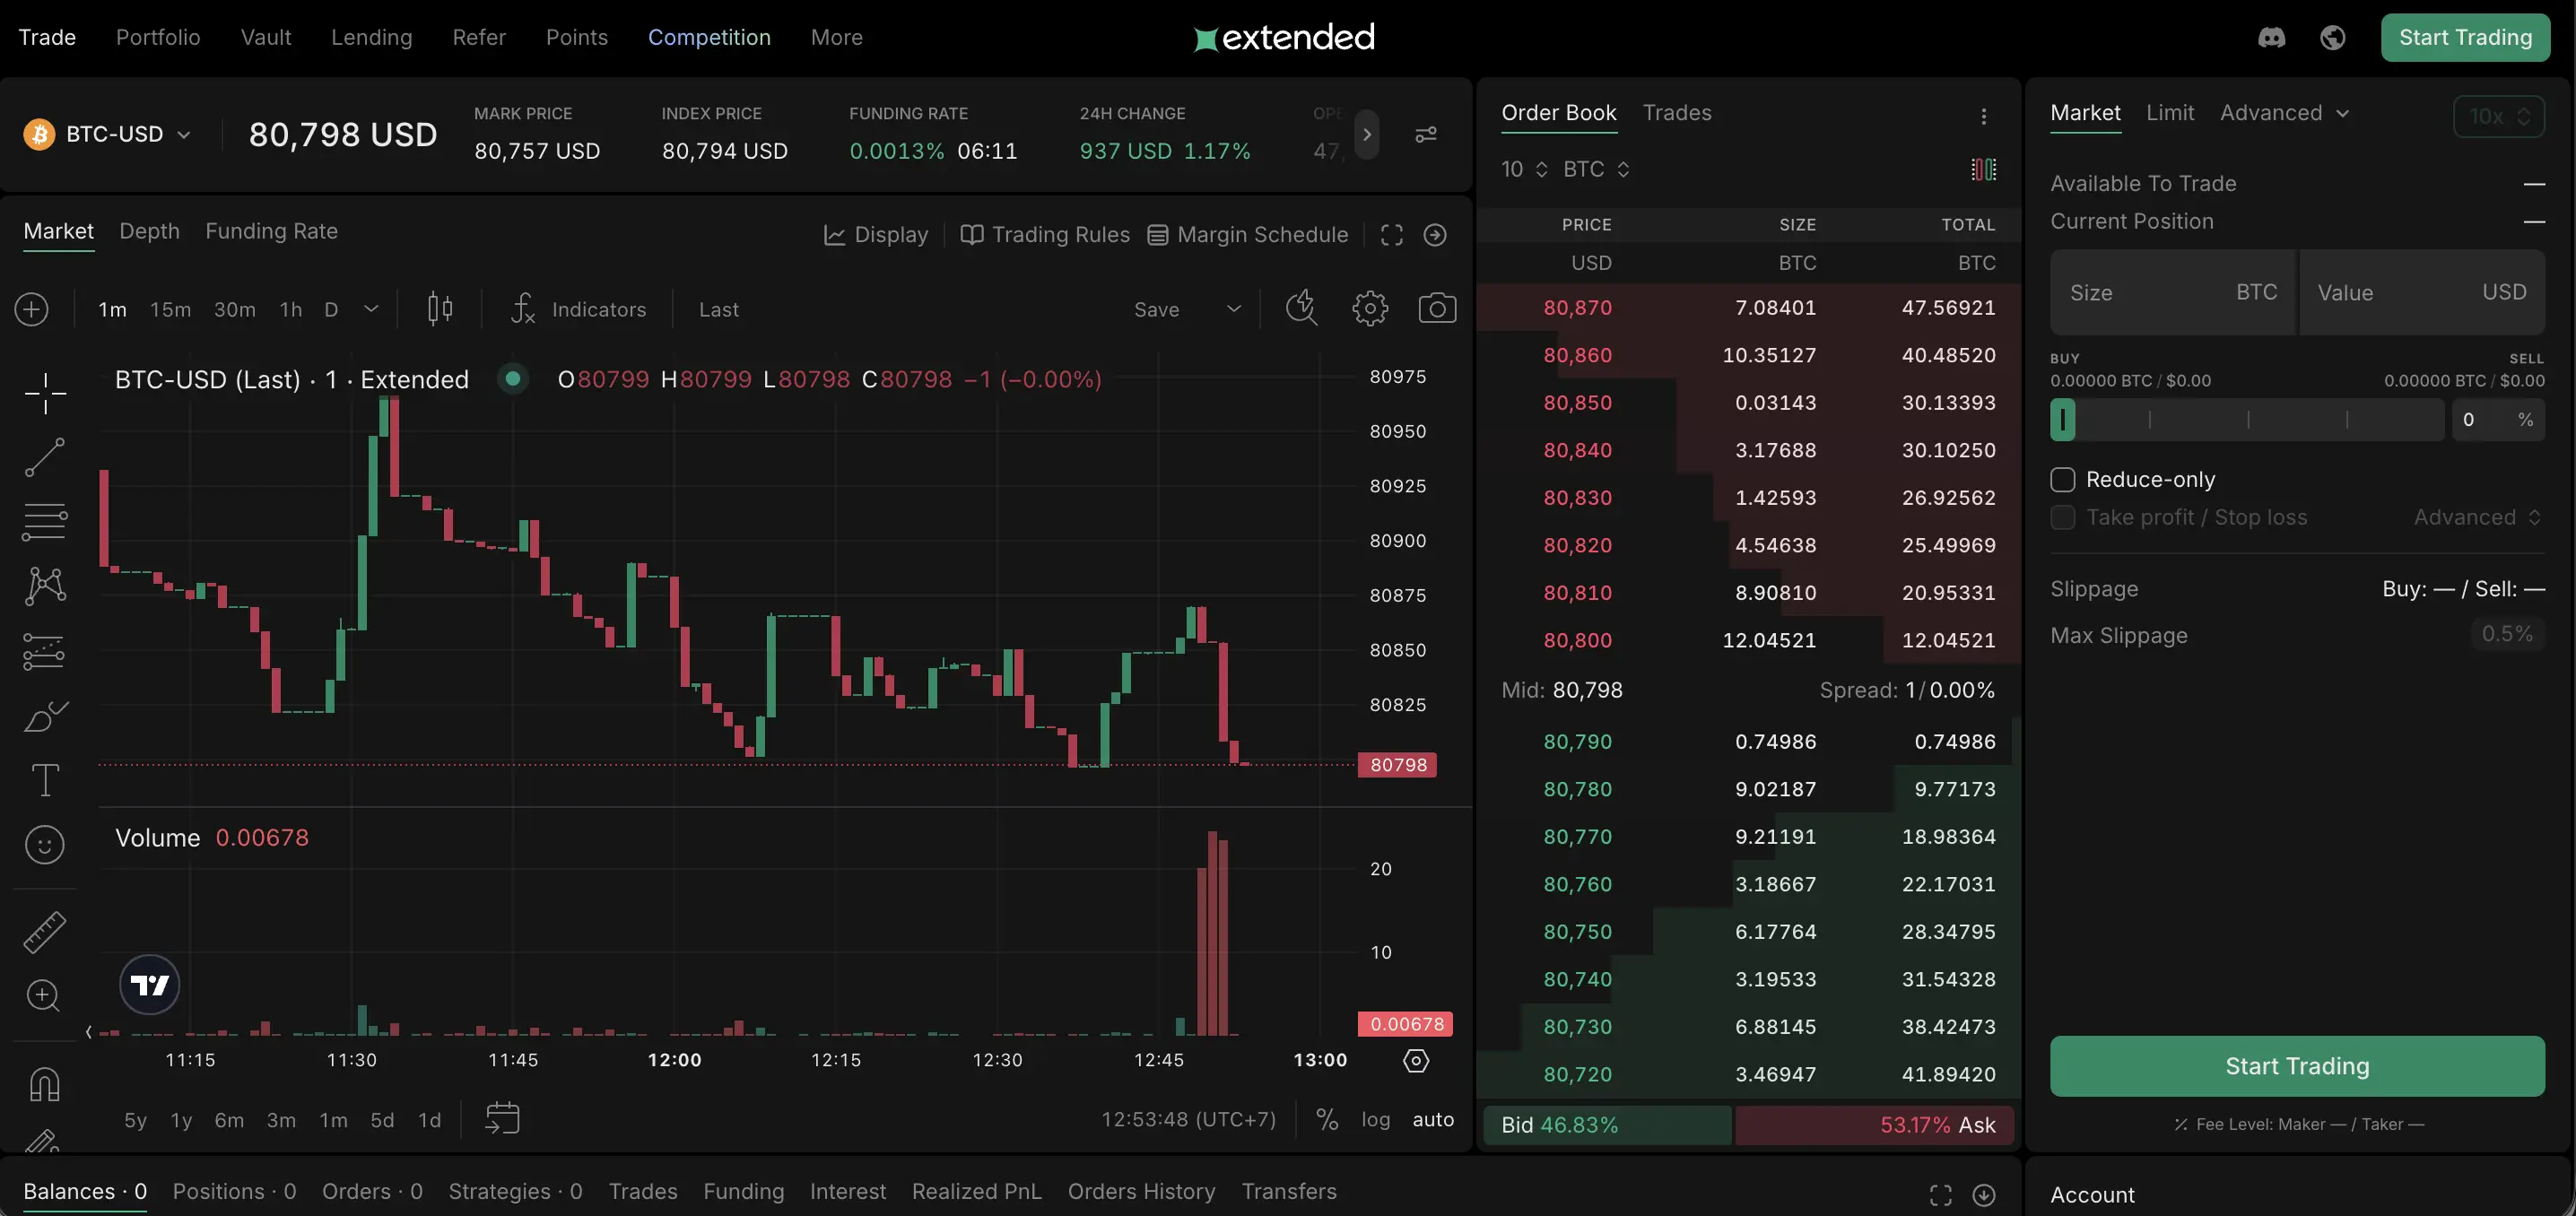Open Advanced order type dropdown
2576x1216 pixels.
coord(2284,113)
